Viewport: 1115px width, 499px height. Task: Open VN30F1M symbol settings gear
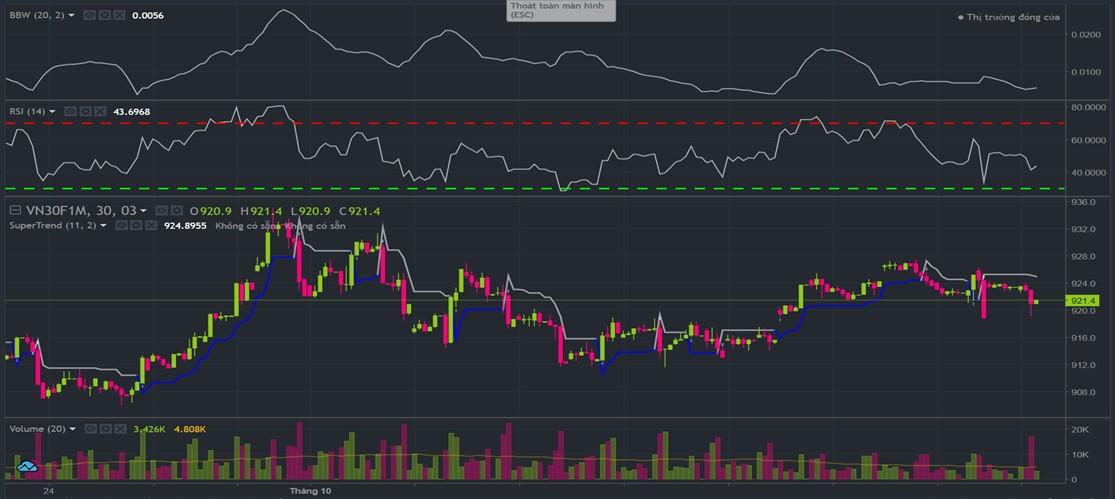175,211
